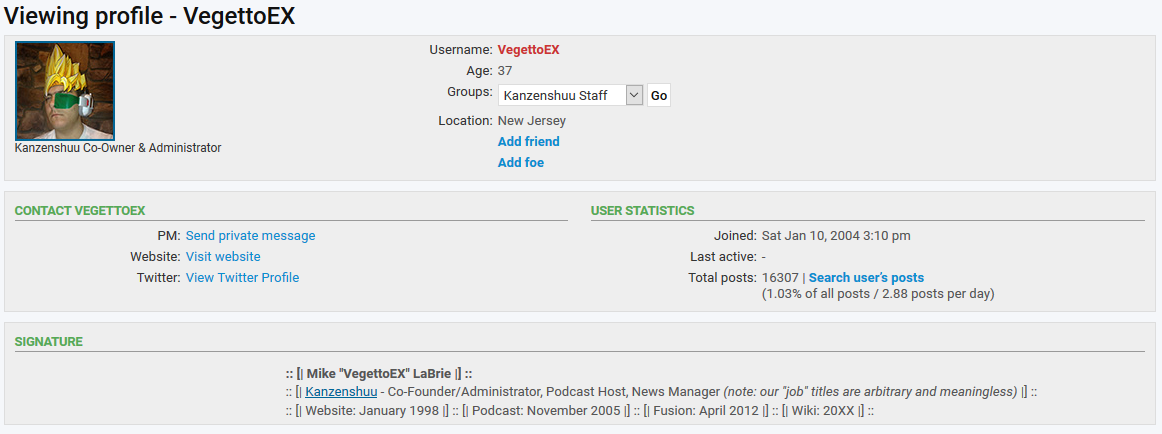Click the SIGNATURE section heading
1162x434 pixels.
pos(49,342)
